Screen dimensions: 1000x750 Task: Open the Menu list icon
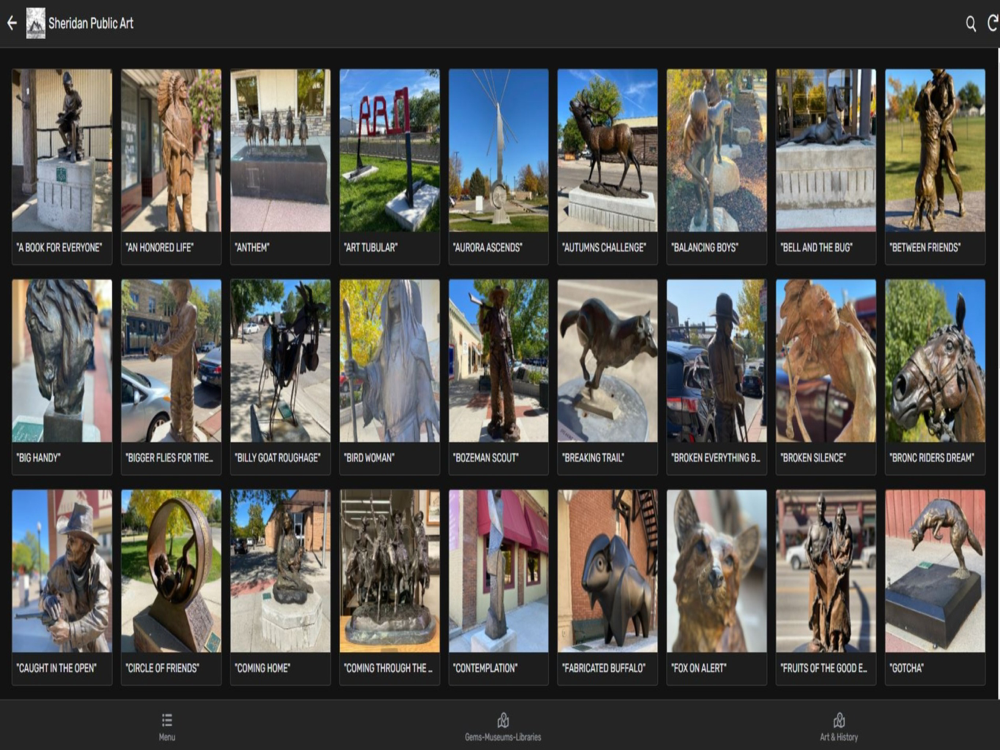point(167,720)
